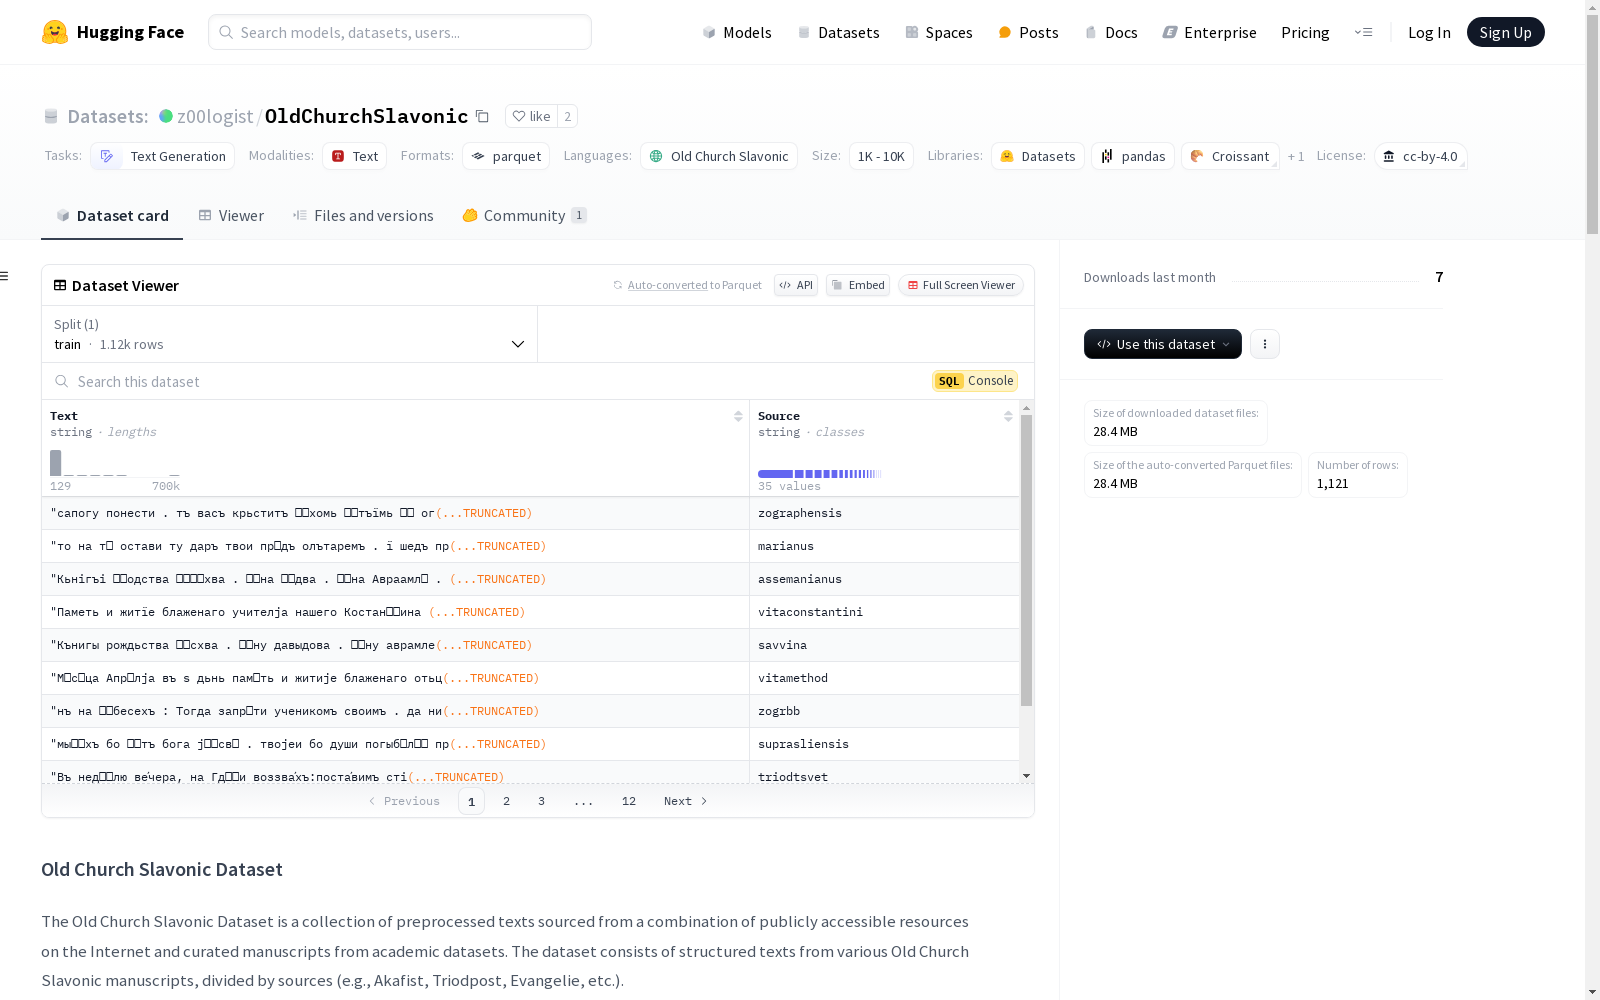Select the suprasliensis source cell

point(885,744)
